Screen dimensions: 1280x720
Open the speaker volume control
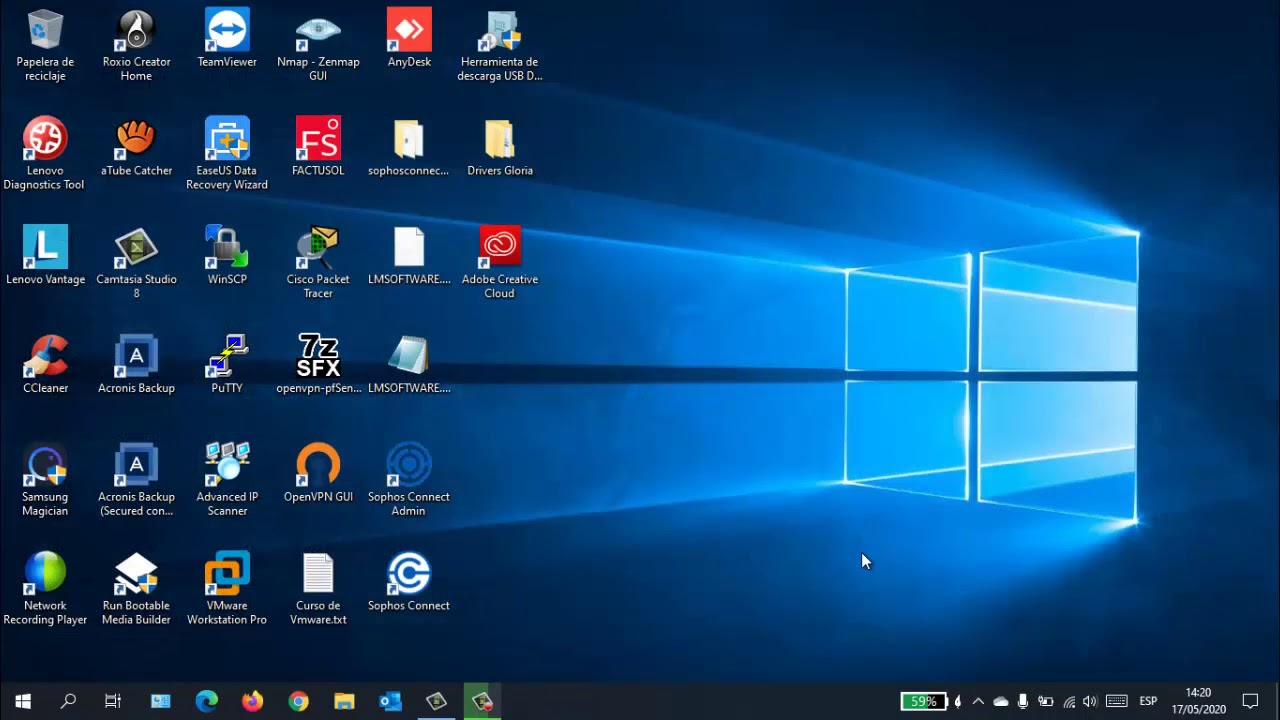pyautogui.click(x=1090, y=701)
